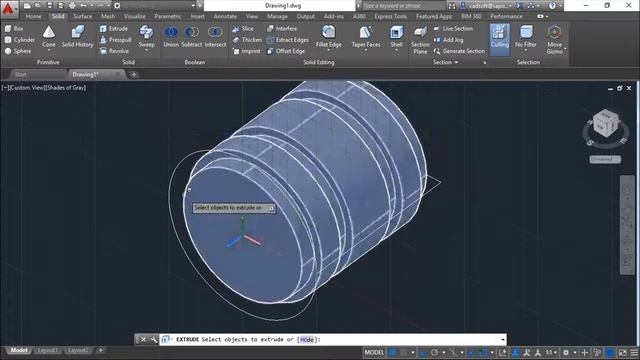
Task: Select the Thicken tool
Action: coord(247,40)
